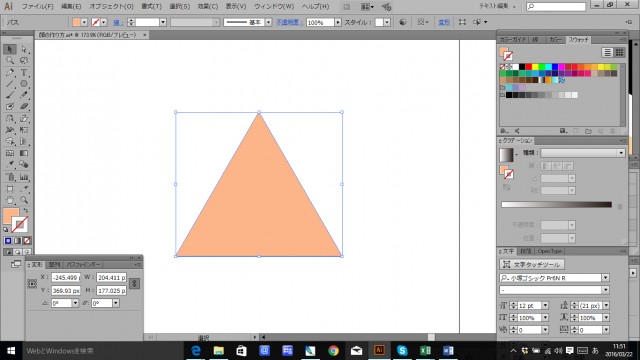Set the Color fill mode button
The height and width of the screenshot is (360, 640).
coord(8,241)
